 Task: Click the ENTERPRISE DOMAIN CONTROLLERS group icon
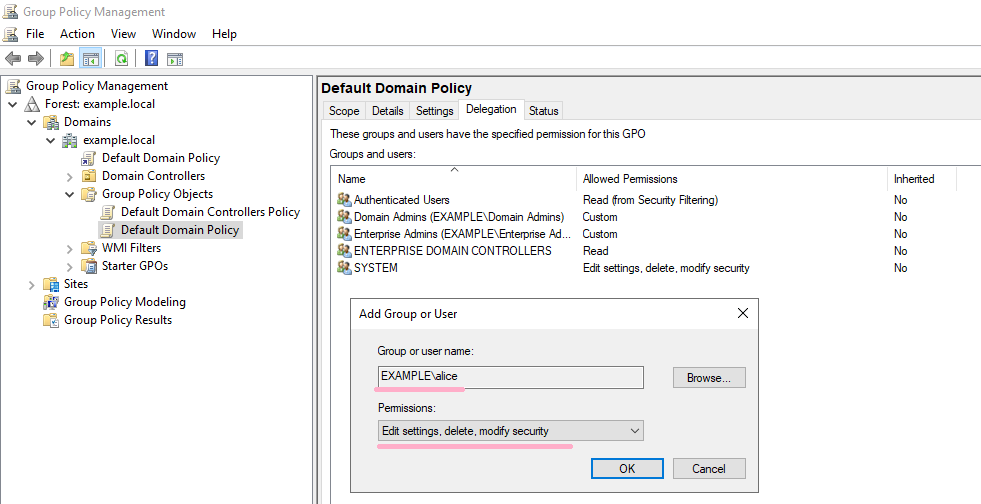coord(344,251)
